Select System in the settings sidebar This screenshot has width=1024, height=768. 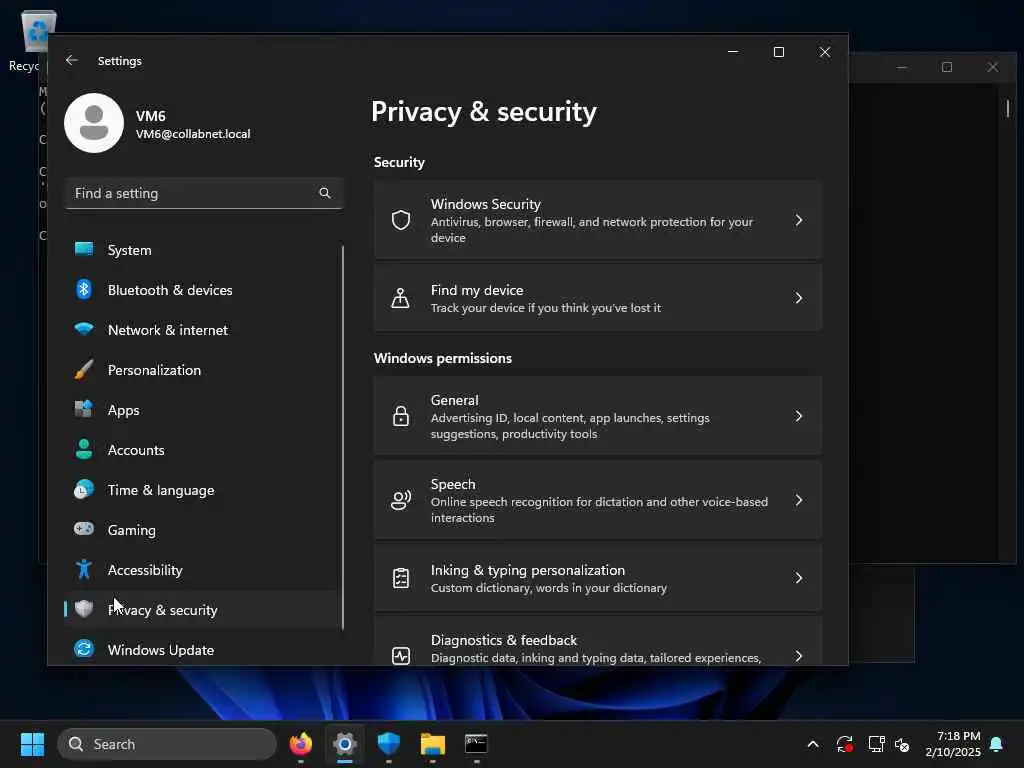pos(202,249)
